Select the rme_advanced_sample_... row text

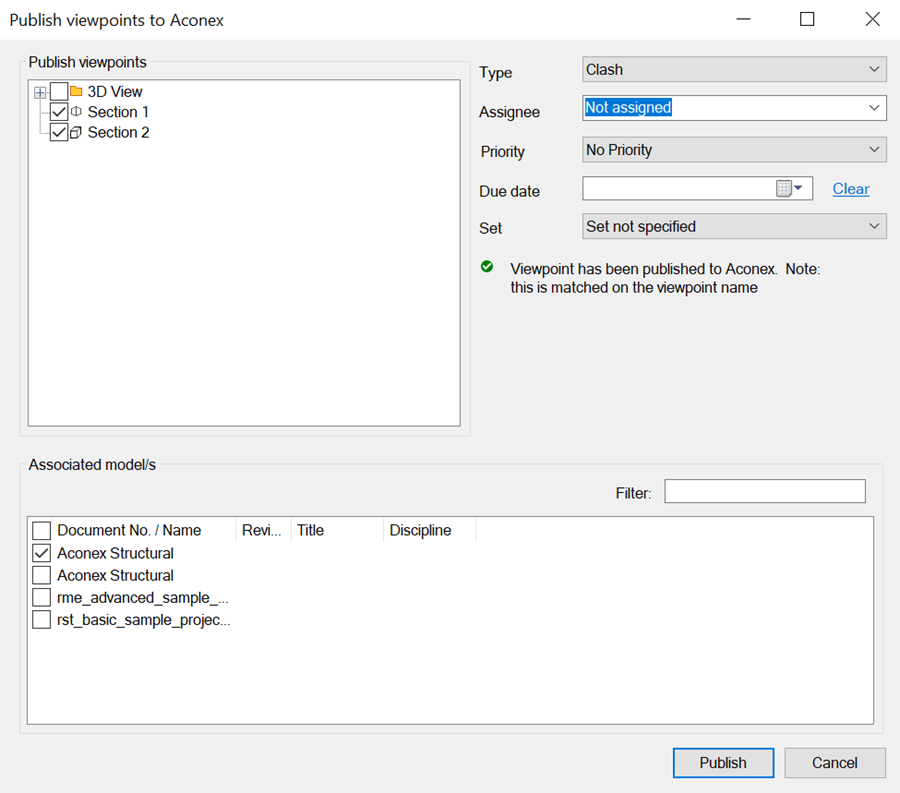(143, 598)
